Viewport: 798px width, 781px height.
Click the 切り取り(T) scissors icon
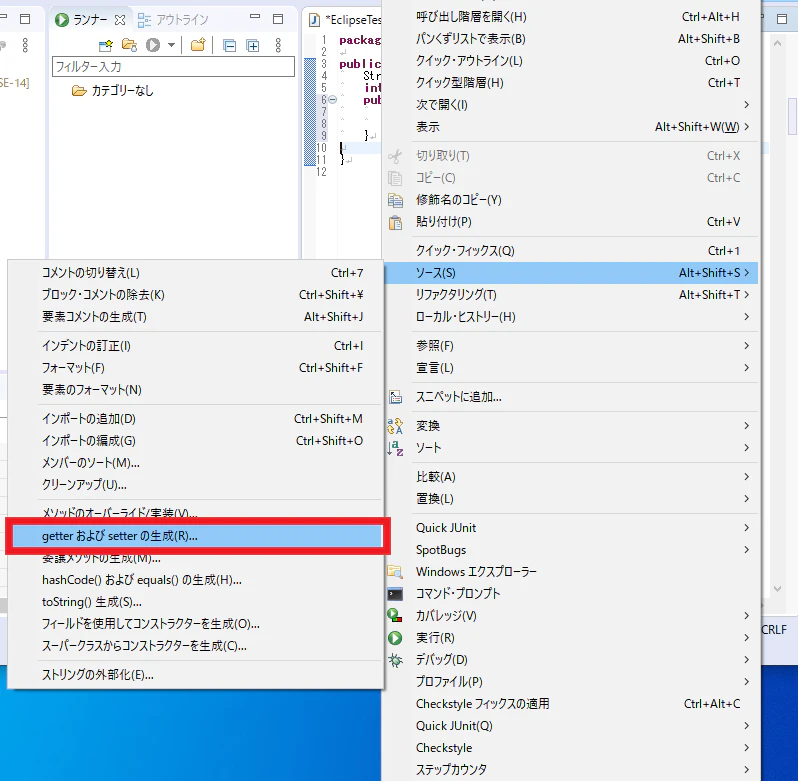(x=395, y=156)
